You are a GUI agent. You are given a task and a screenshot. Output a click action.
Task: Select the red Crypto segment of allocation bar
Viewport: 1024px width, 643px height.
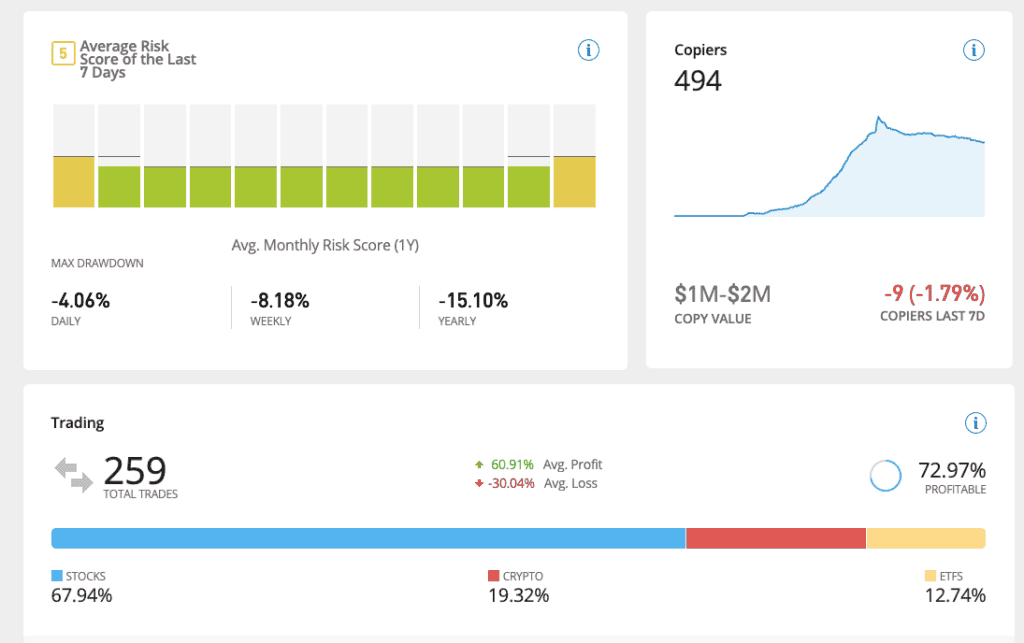click(775, 538)
